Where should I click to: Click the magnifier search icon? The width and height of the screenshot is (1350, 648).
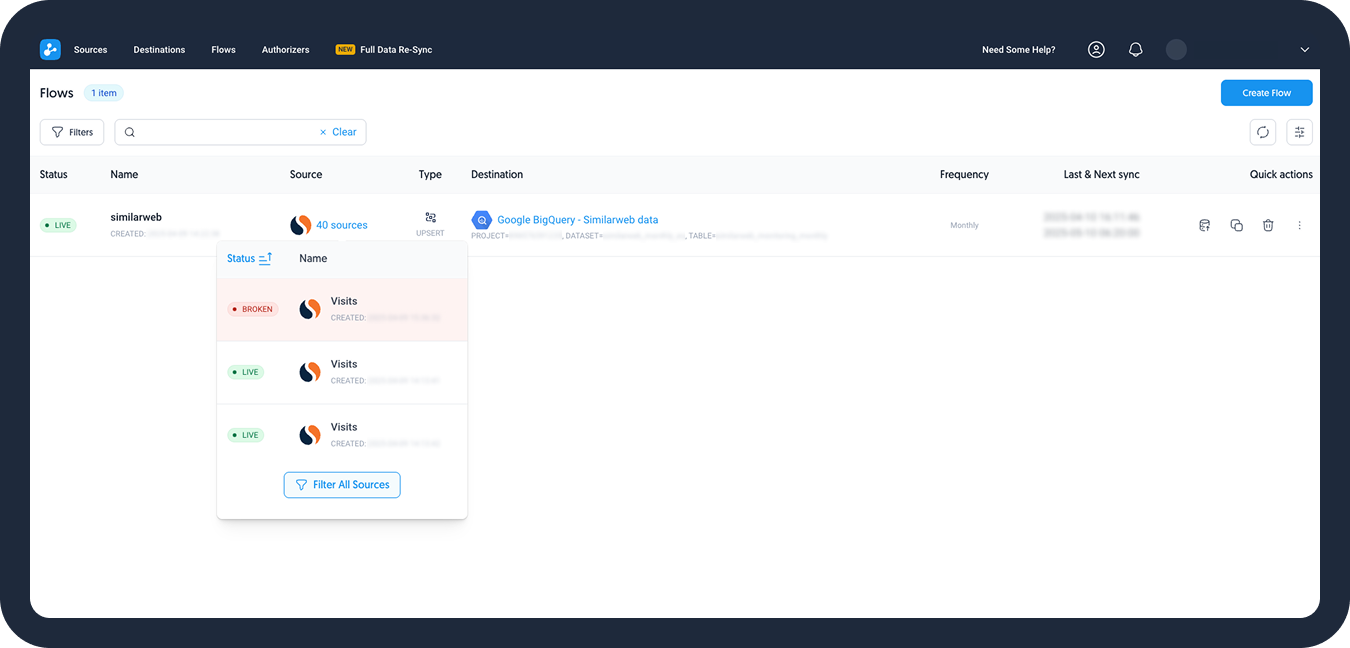pos(130,132)
